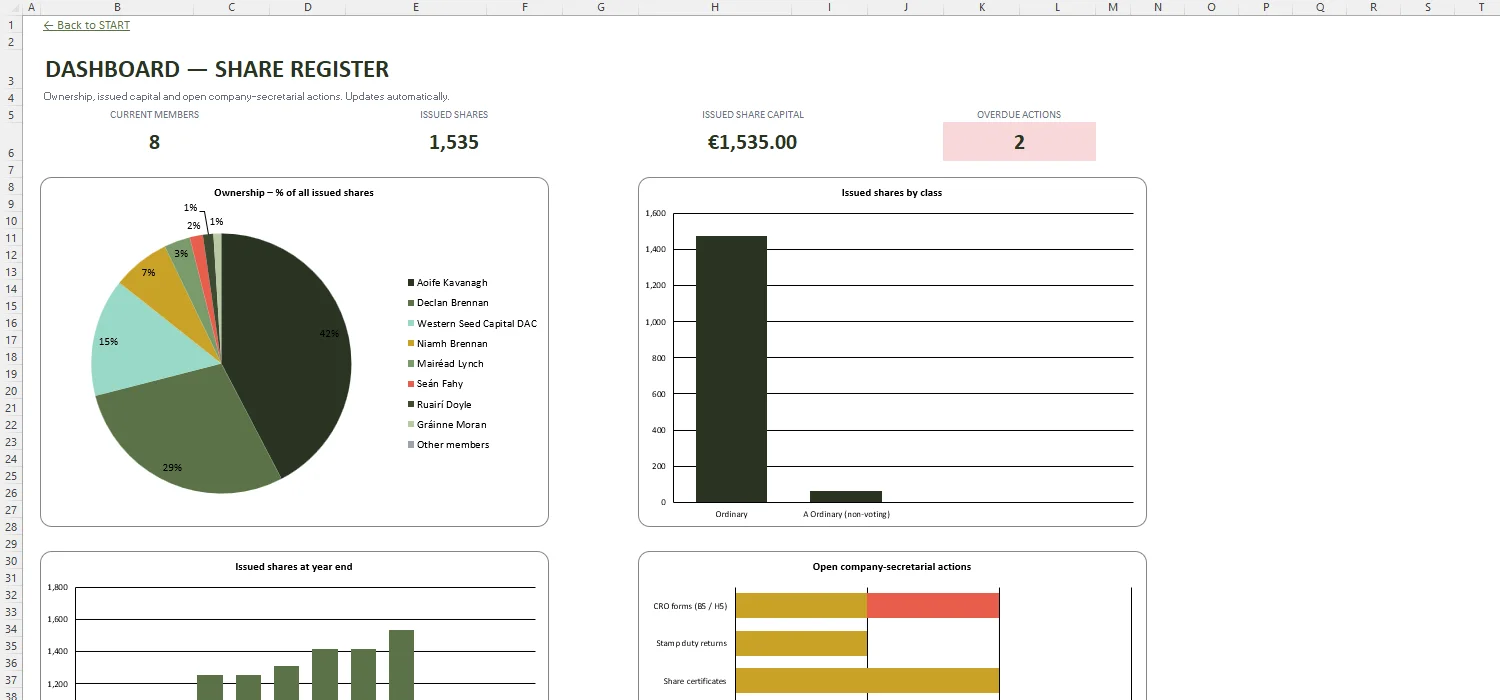Select the €1,535.00 share capital value
This screenshot has height=700, width=1500.
(x=753, y=142)
